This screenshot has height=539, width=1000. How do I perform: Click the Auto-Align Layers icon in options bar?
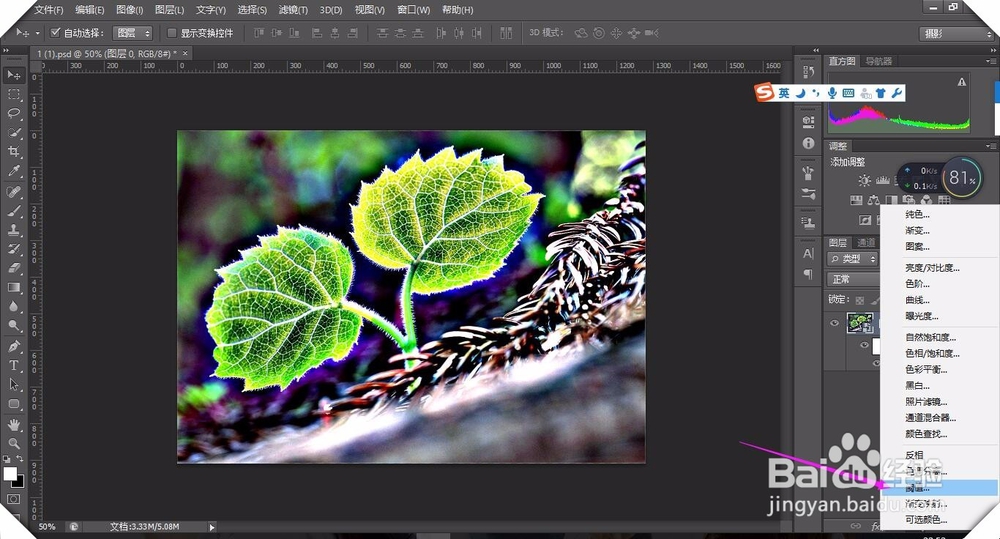coord(506,33)
